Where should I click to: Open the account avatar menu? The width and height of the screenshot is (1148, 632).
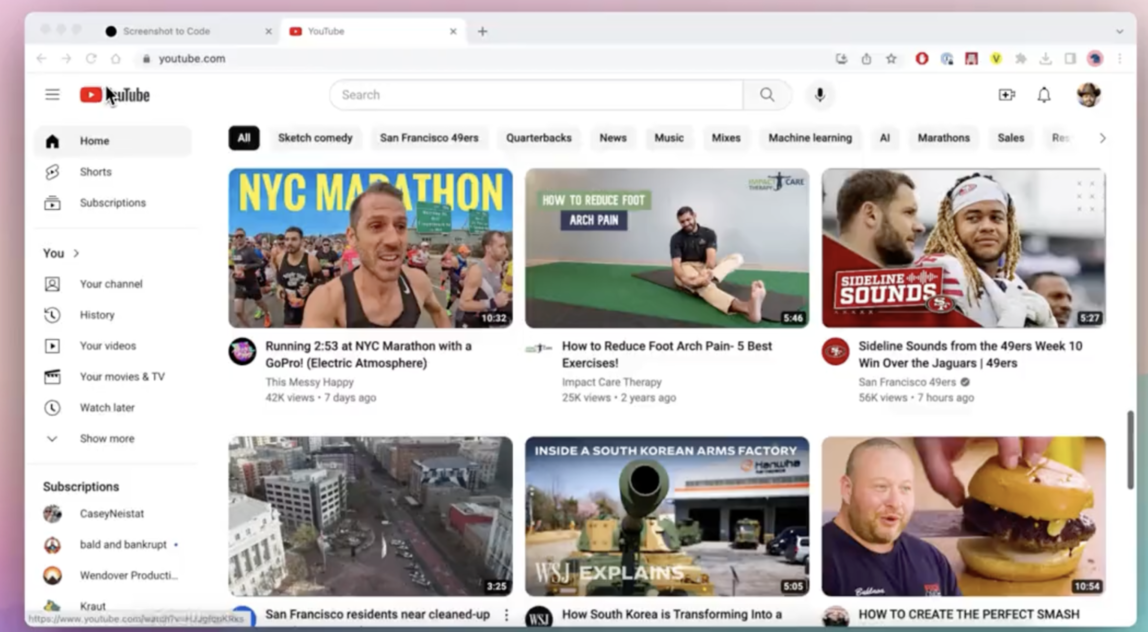[1089, 94]
